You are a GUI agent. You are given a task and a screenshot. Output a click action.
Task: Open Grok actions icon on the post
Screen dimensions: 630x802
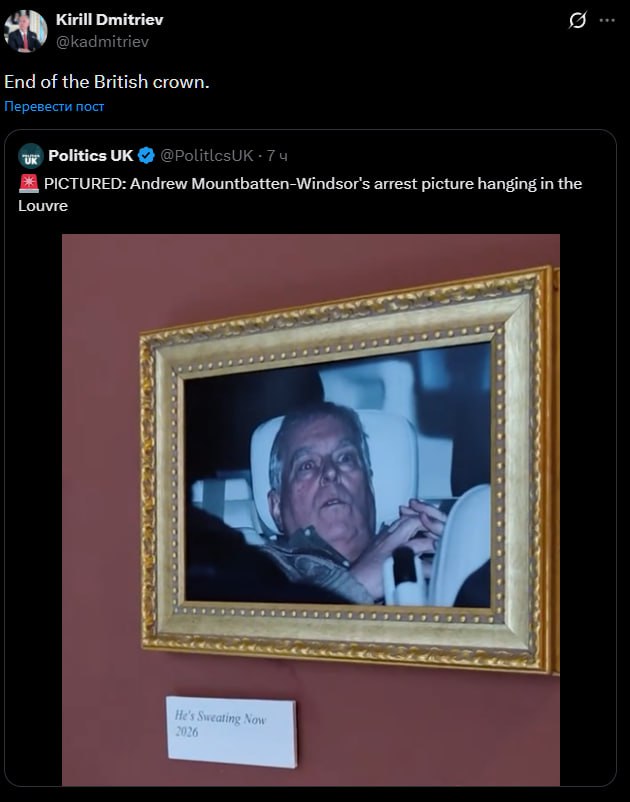click(x=577, y=20)
